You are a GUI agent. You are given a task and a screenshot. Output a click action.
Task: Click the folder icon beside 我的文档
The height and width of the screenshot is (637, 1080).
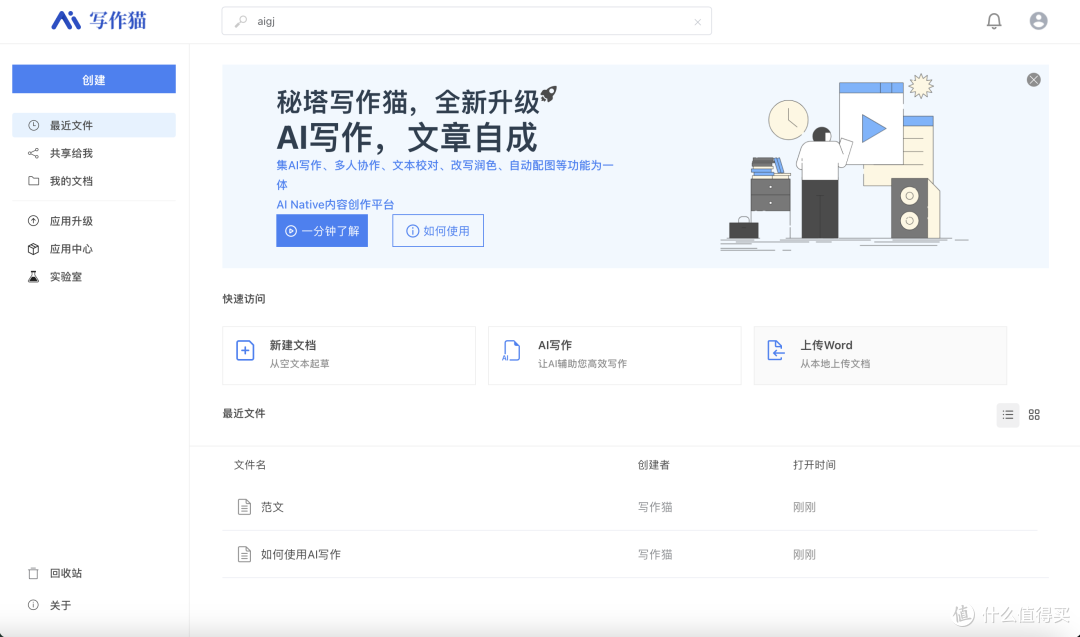point(33,181)
